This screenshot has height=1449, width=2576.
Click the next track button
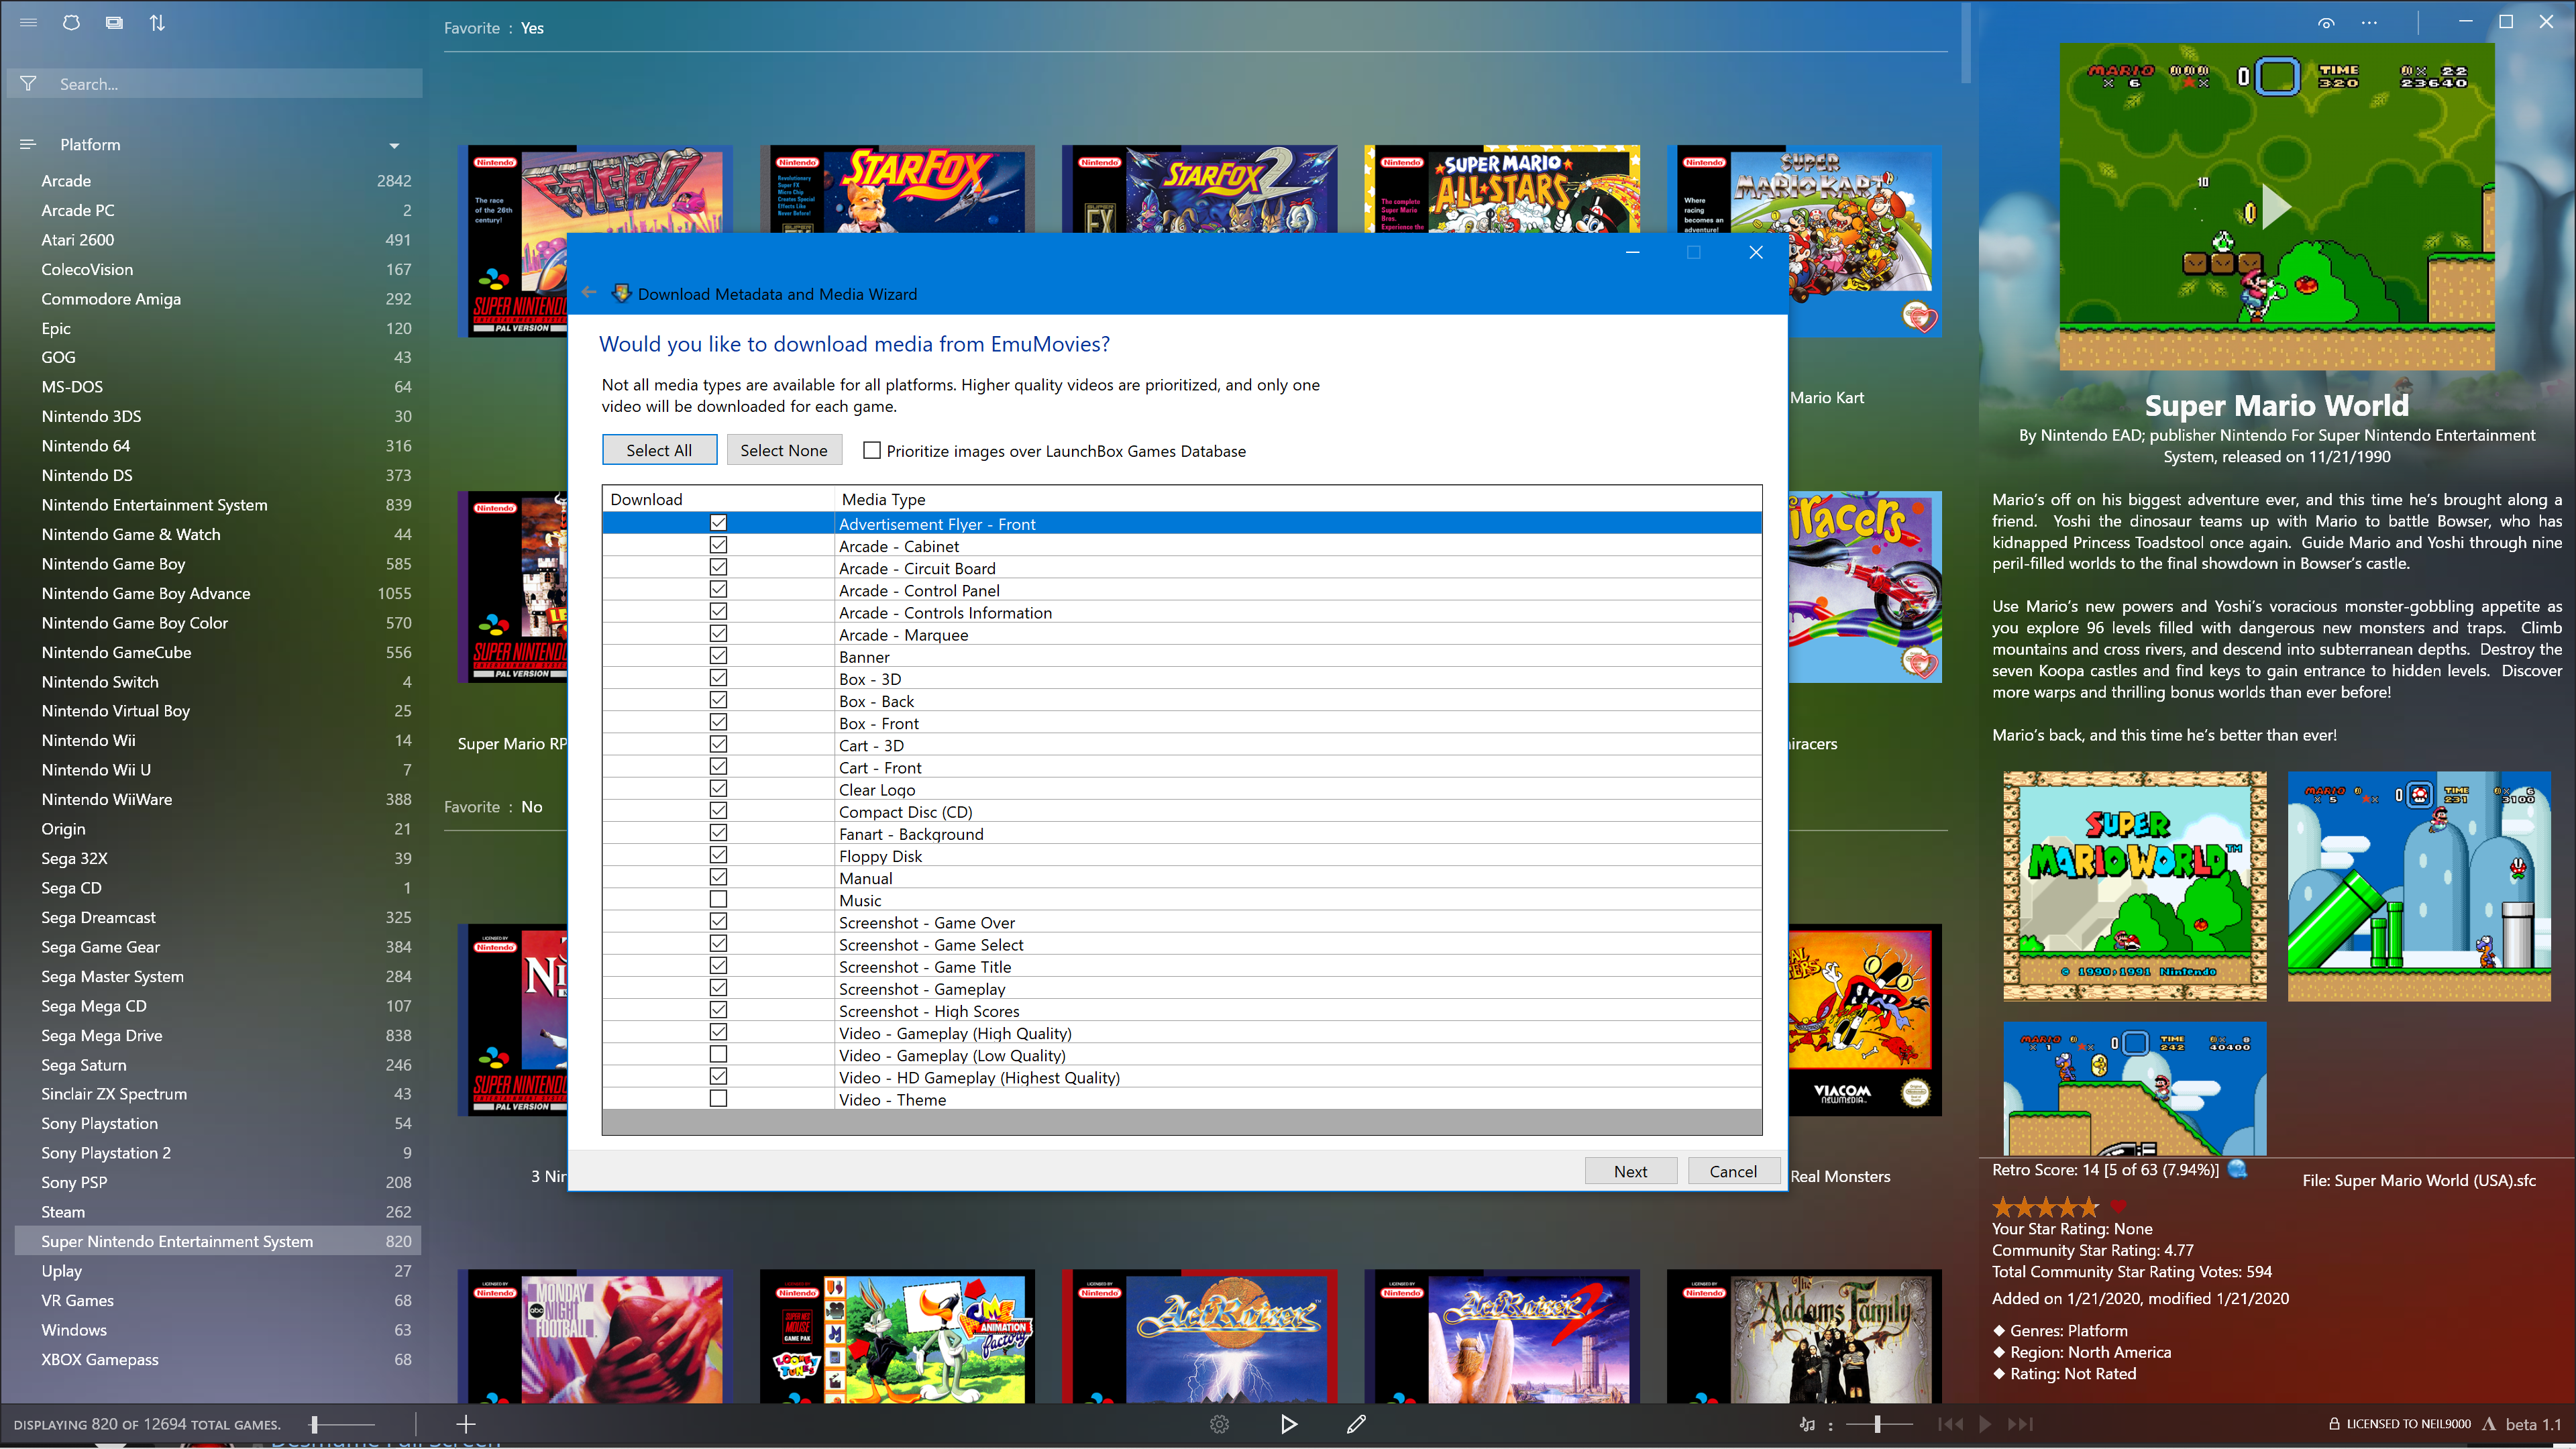tap(2021, 1424)
